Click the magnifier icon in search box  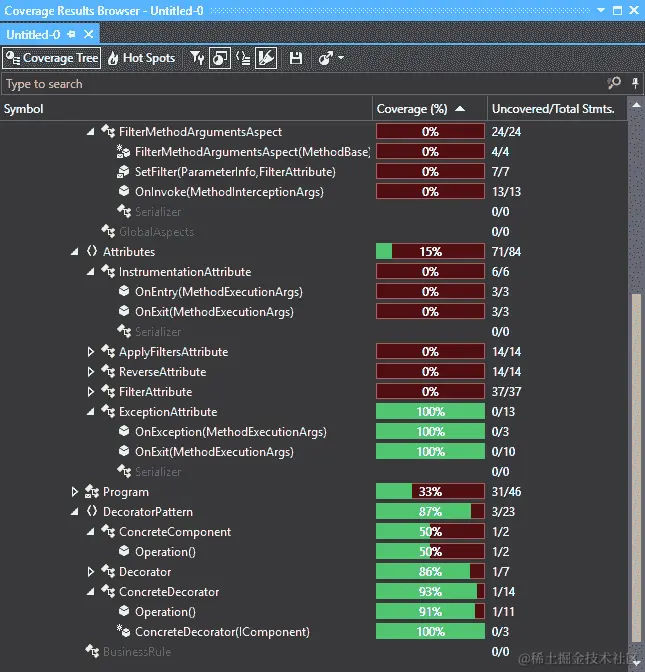[x=614, y=83]
